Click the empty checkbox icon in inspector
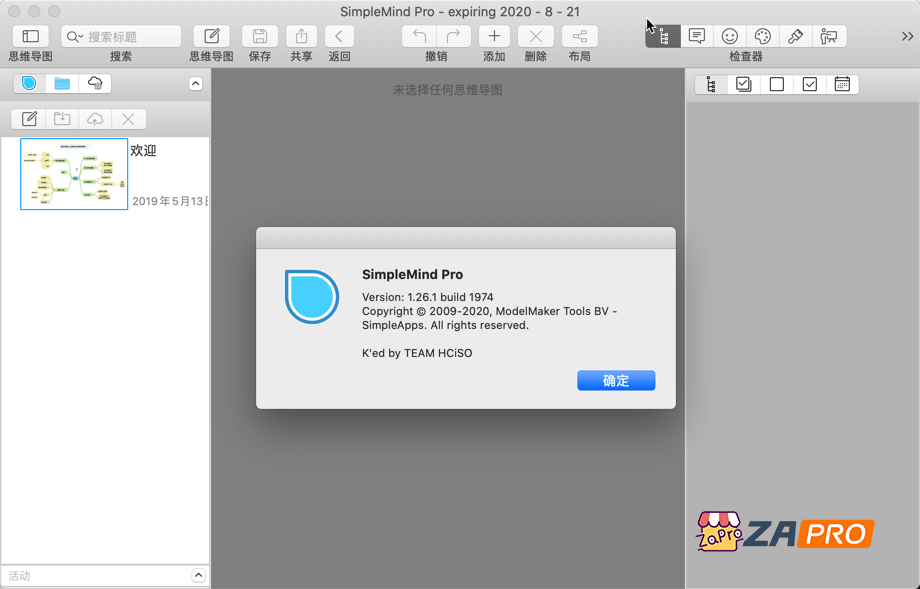 pos(777,85)
